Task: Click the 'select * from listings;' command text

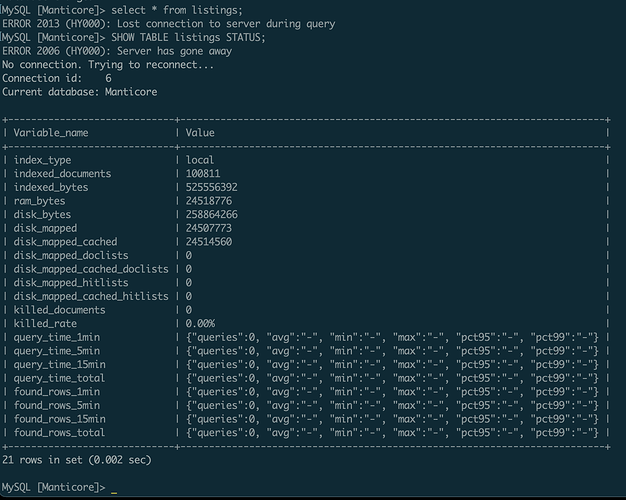Action: (176, 10)
